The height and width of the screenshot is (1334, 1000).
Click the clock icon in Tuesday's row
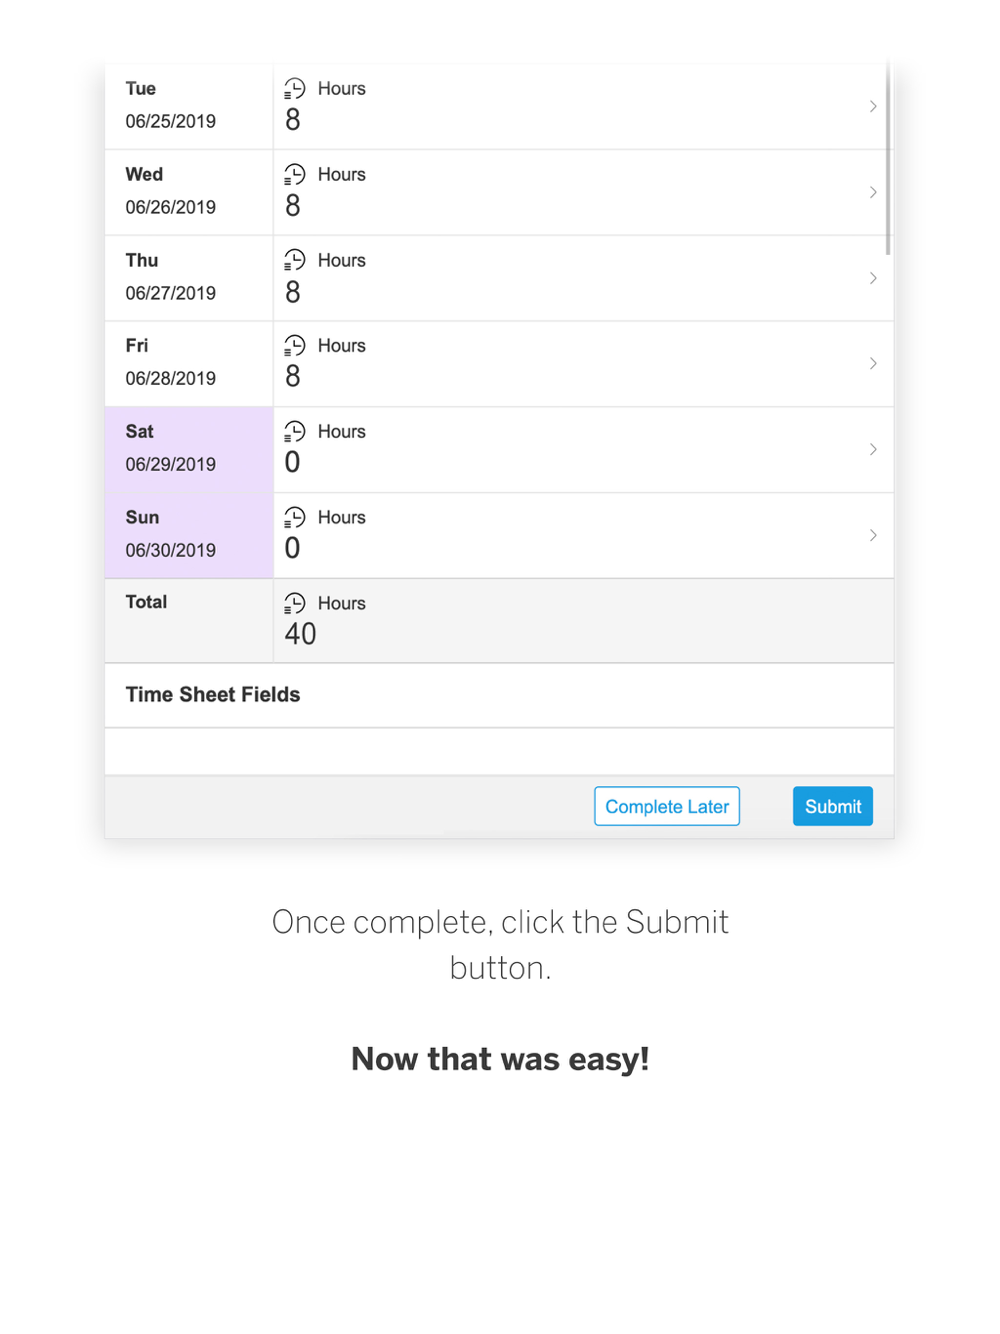[x=294, y=89]
